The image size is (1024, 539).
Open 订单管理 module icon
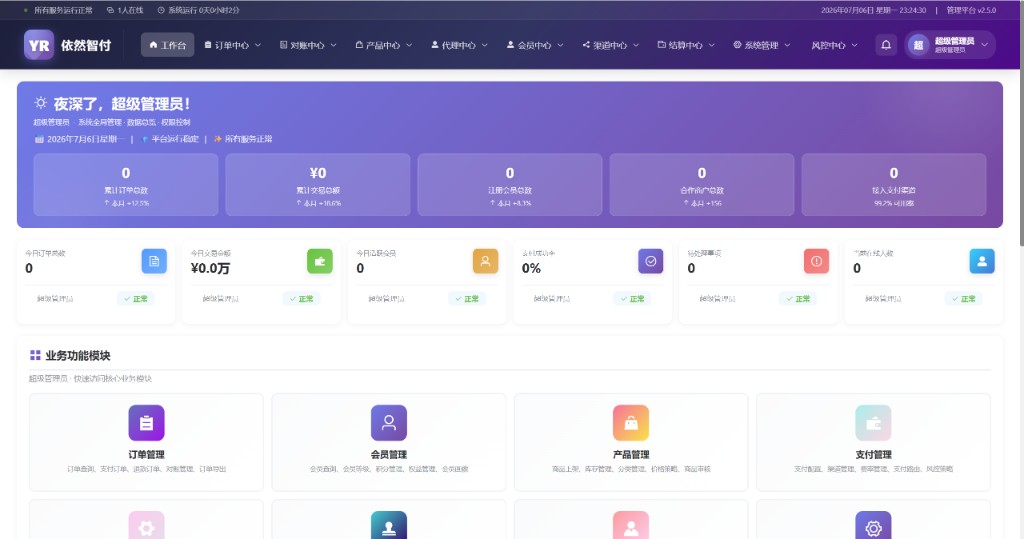click(x=146, y=423)
